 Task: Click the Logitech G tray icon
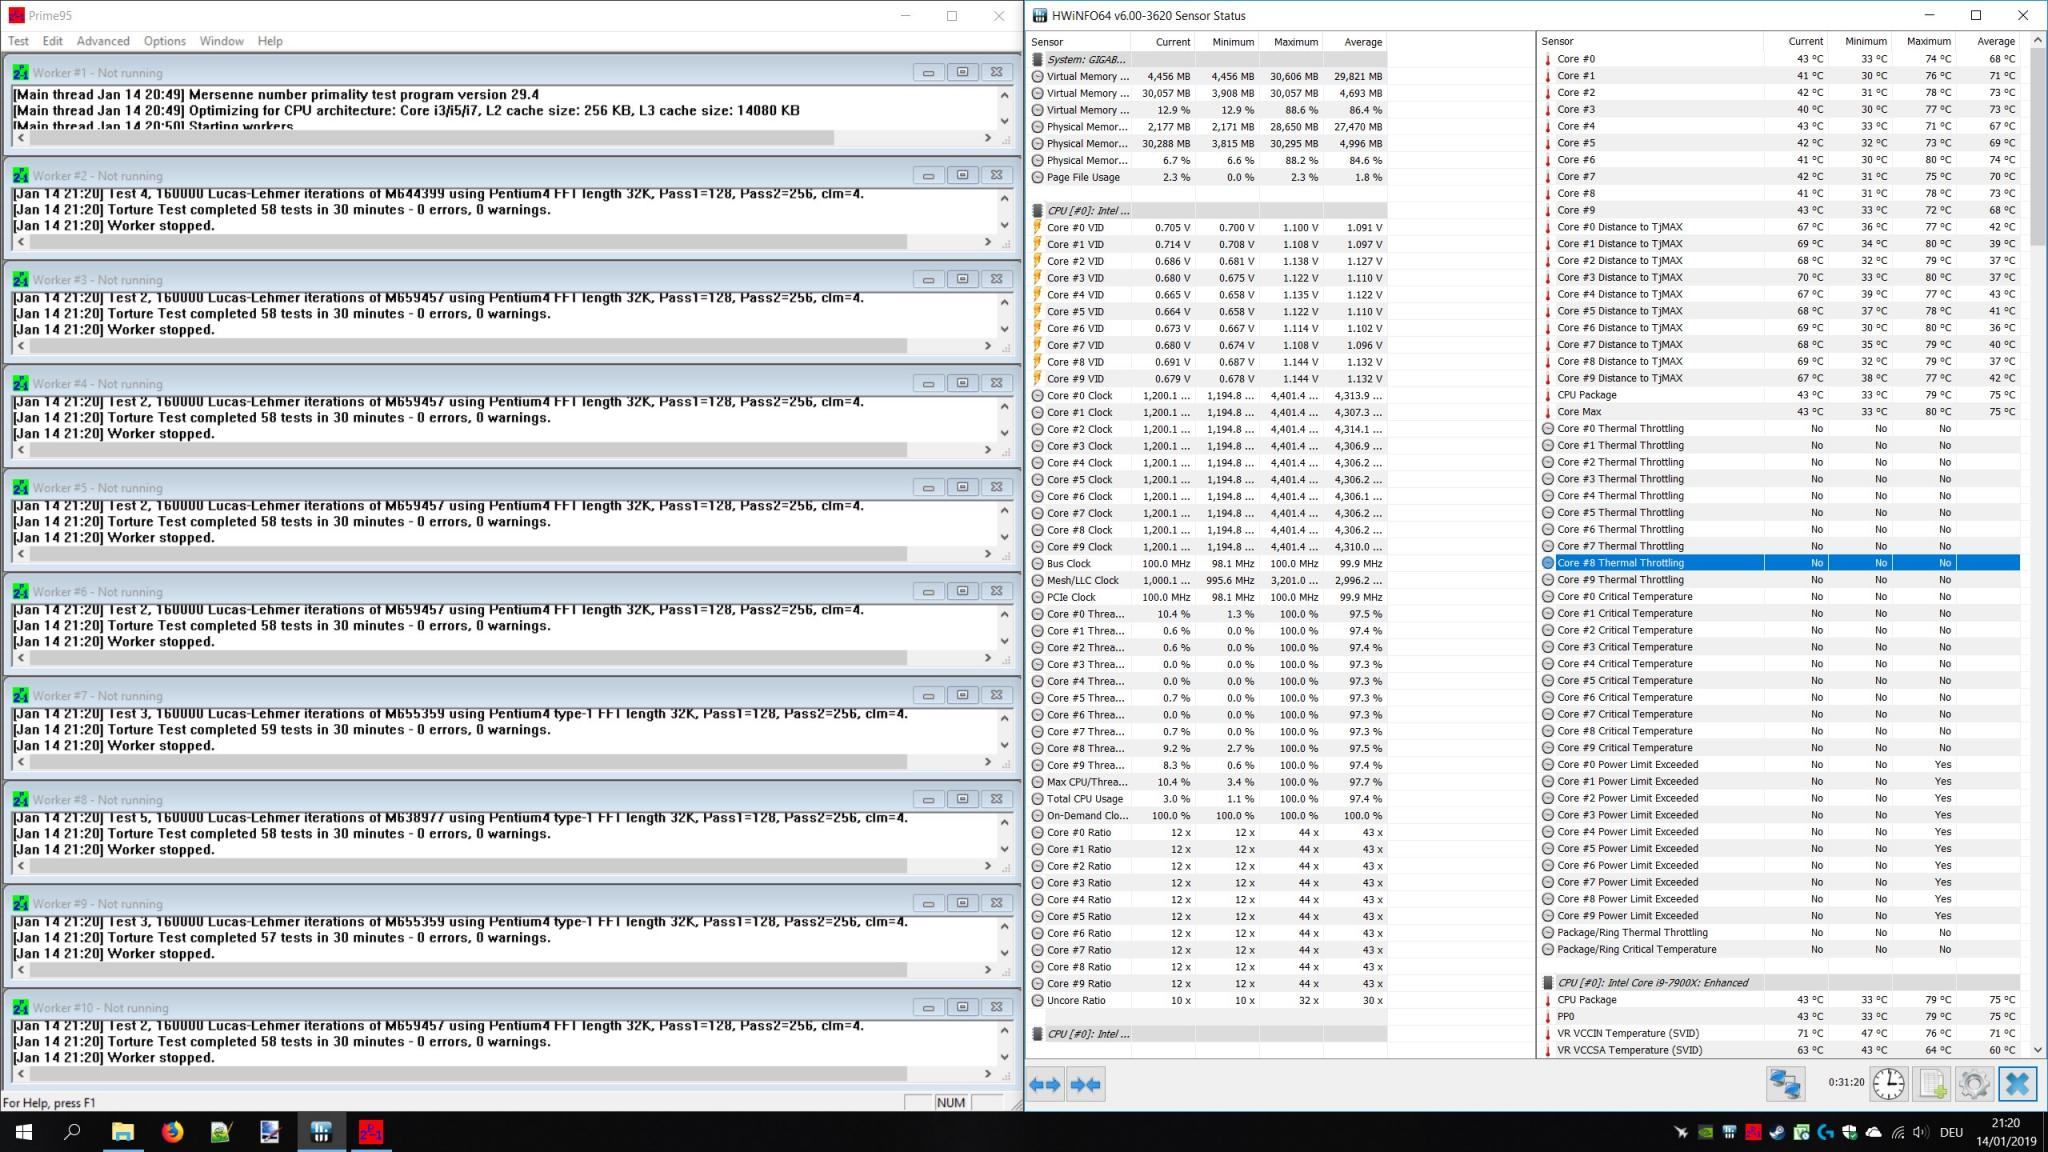[1825, 1132]
